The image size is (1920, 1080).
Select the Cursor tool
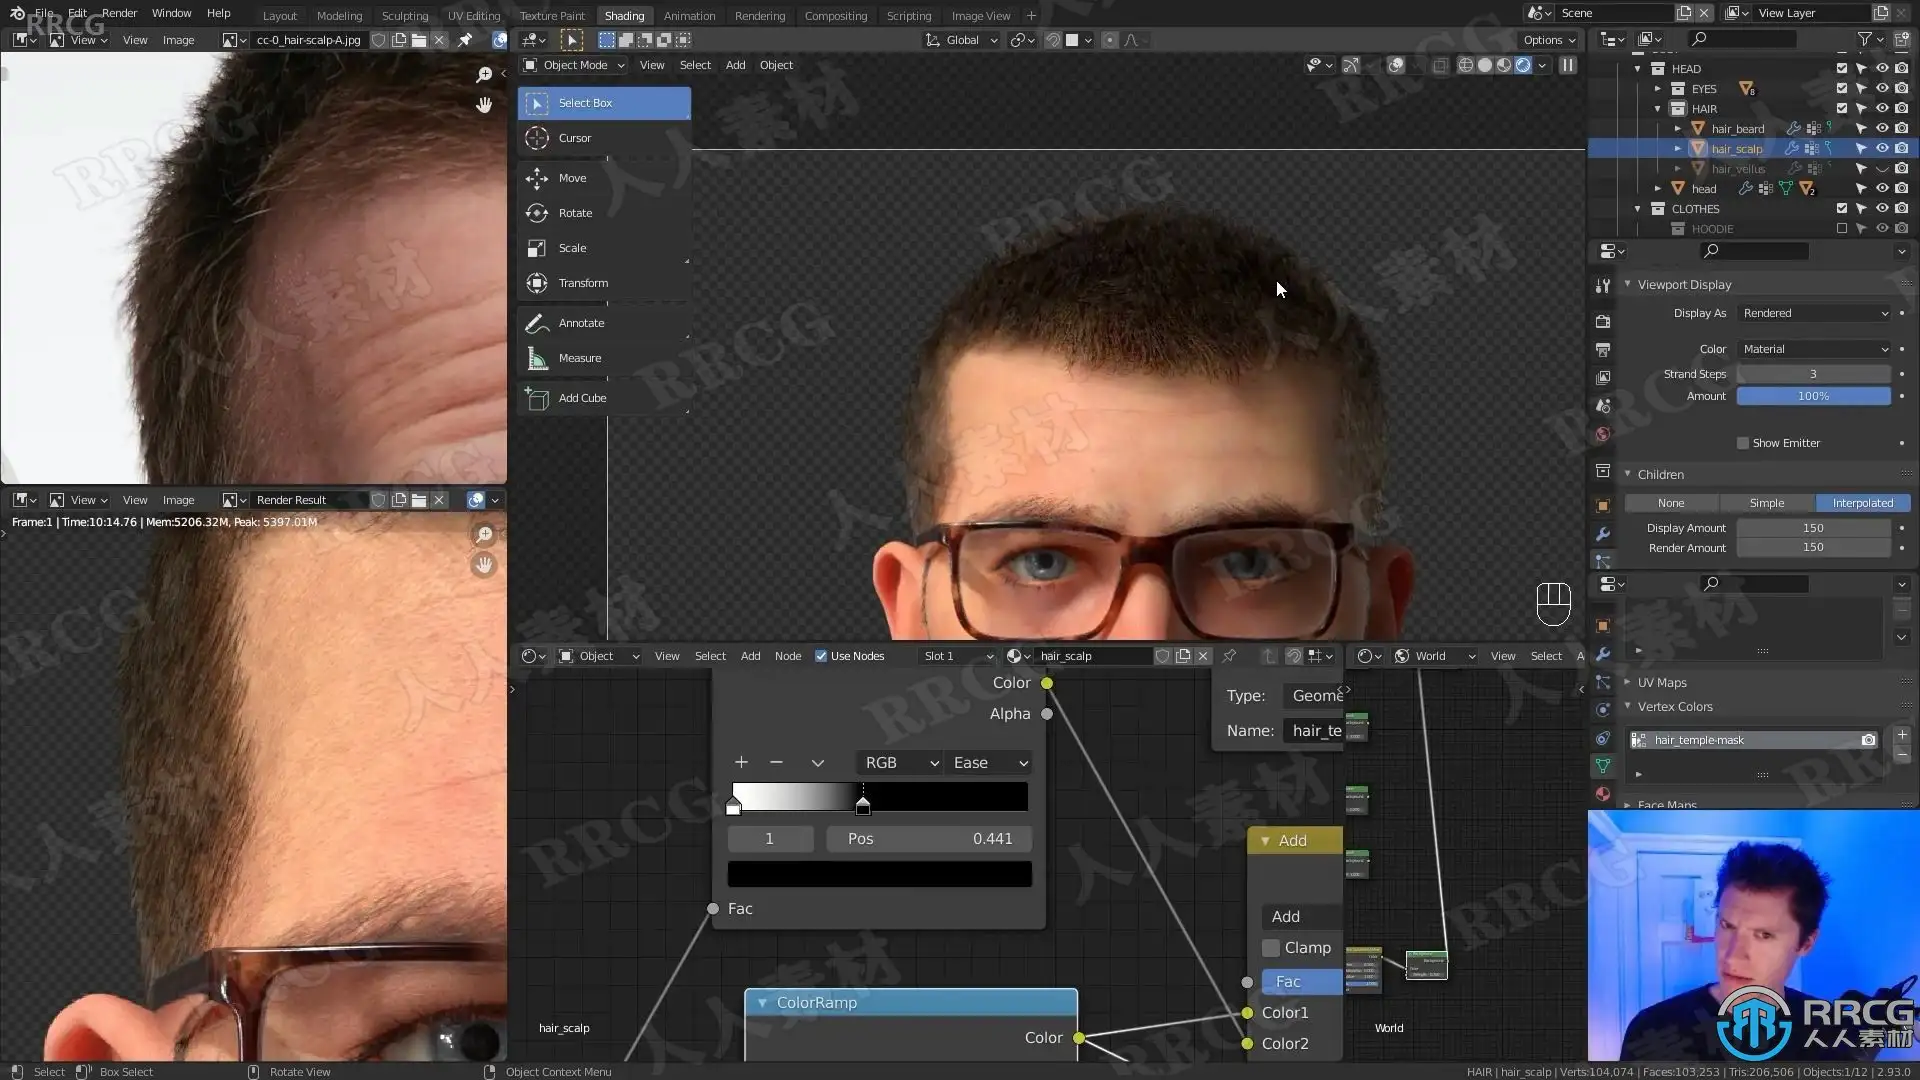[604, 138]
